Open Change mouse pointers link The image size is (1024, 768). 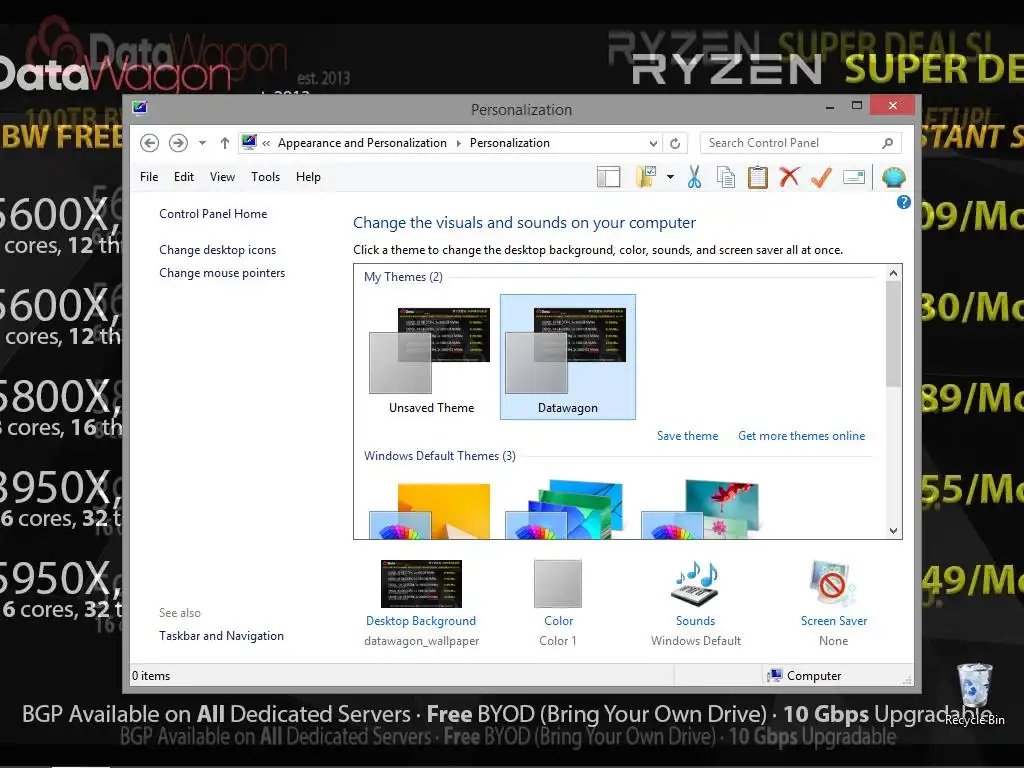[222, 273]
